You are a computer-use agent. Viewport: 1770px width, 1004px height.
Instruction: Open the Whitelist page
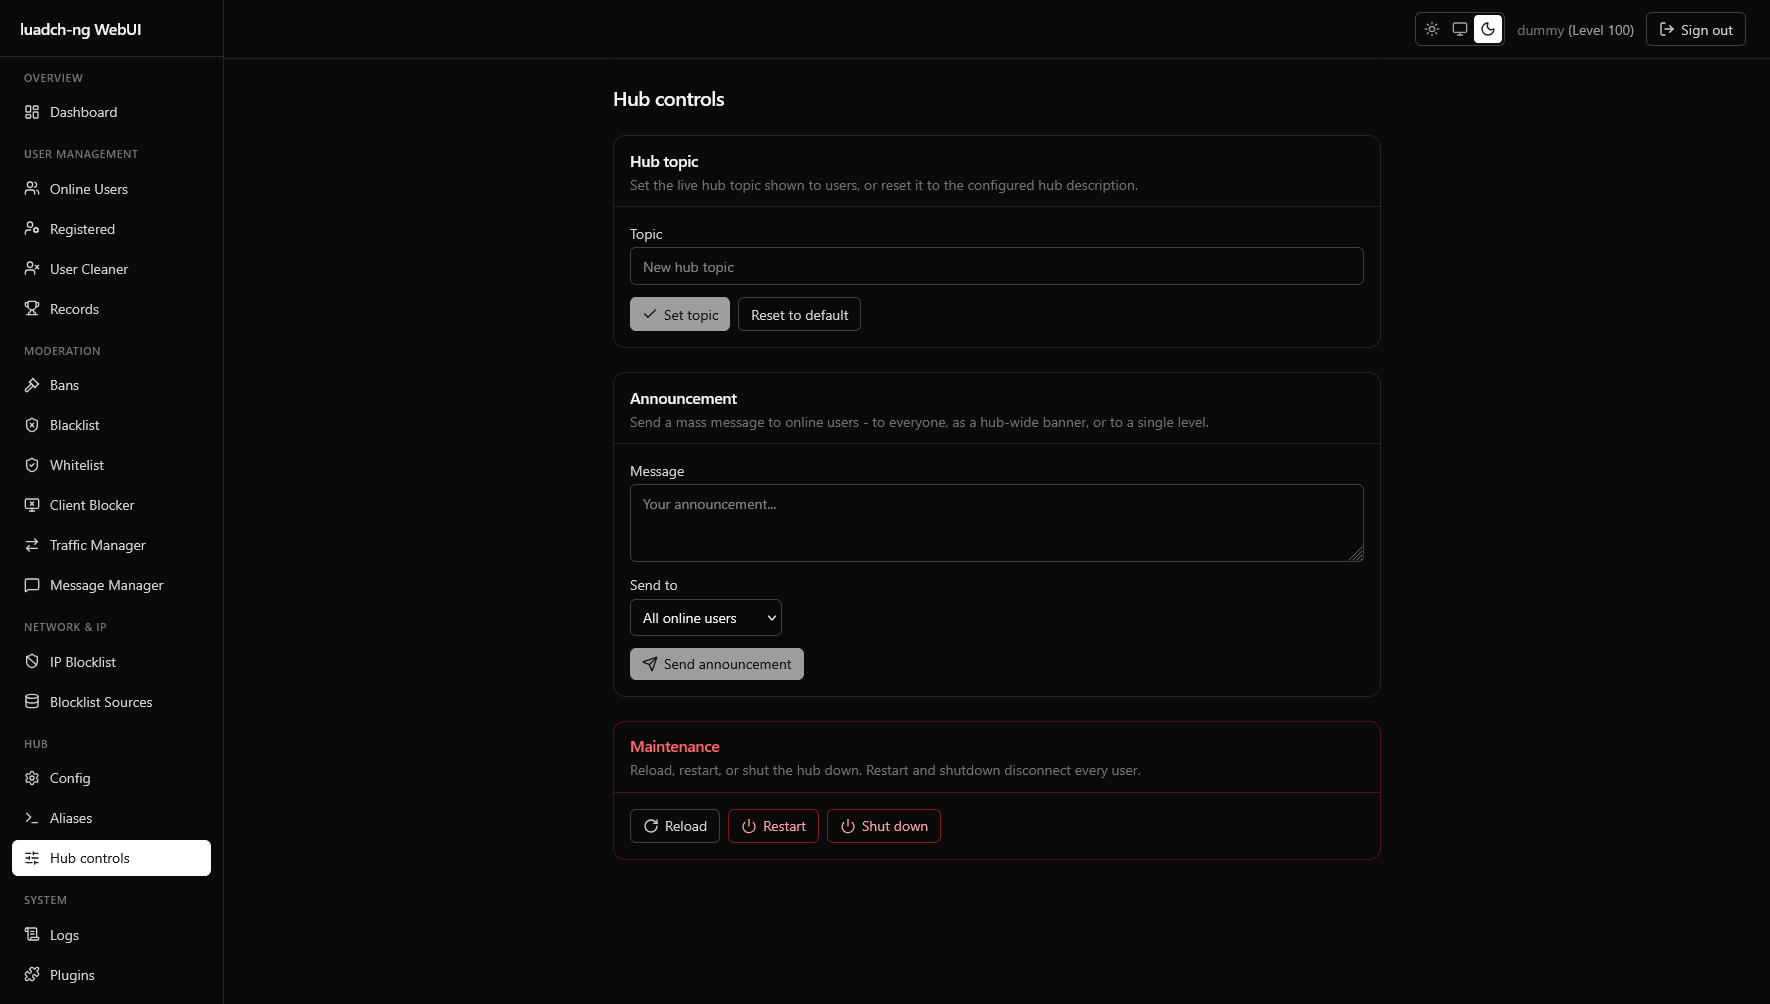111,465
